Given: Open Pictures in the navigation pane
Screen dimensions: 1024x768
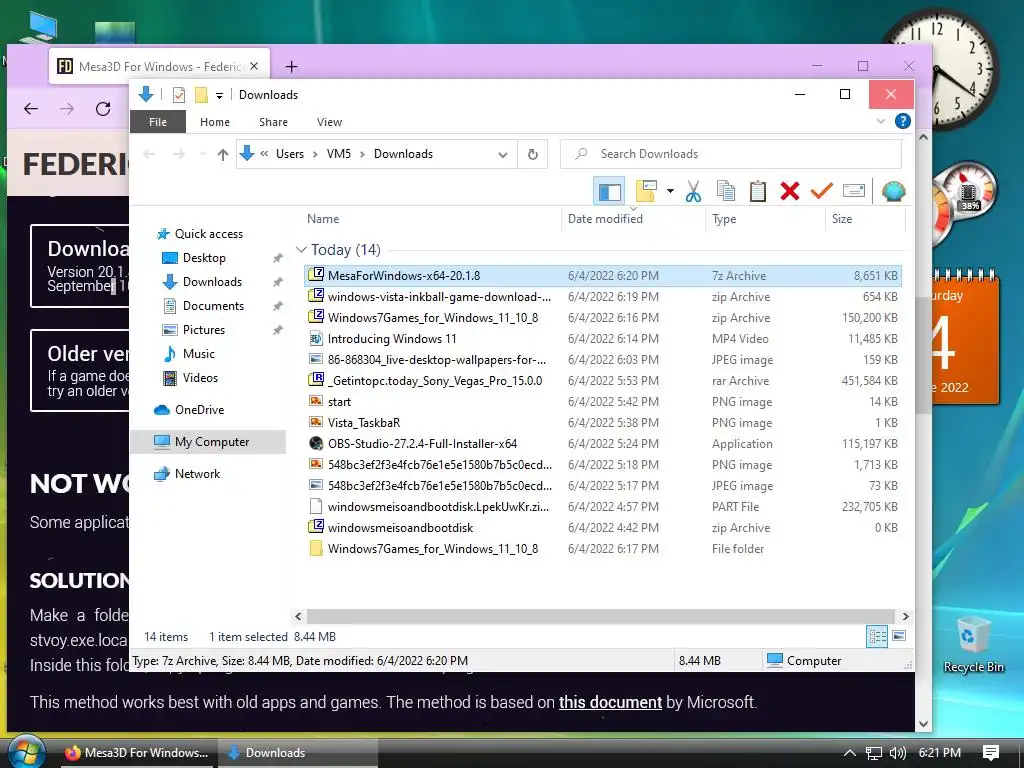Looking at the screenshot, I should point(204,330).
